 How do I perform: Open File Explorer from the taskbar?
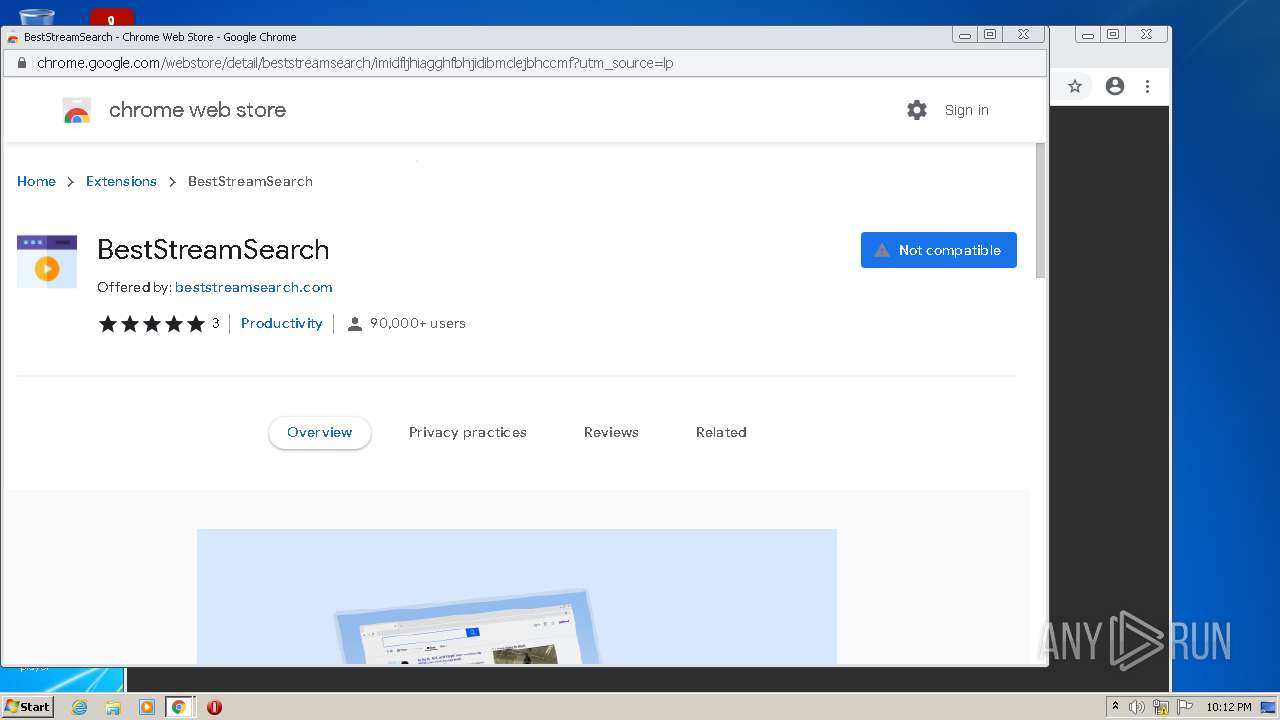point(113,707)
